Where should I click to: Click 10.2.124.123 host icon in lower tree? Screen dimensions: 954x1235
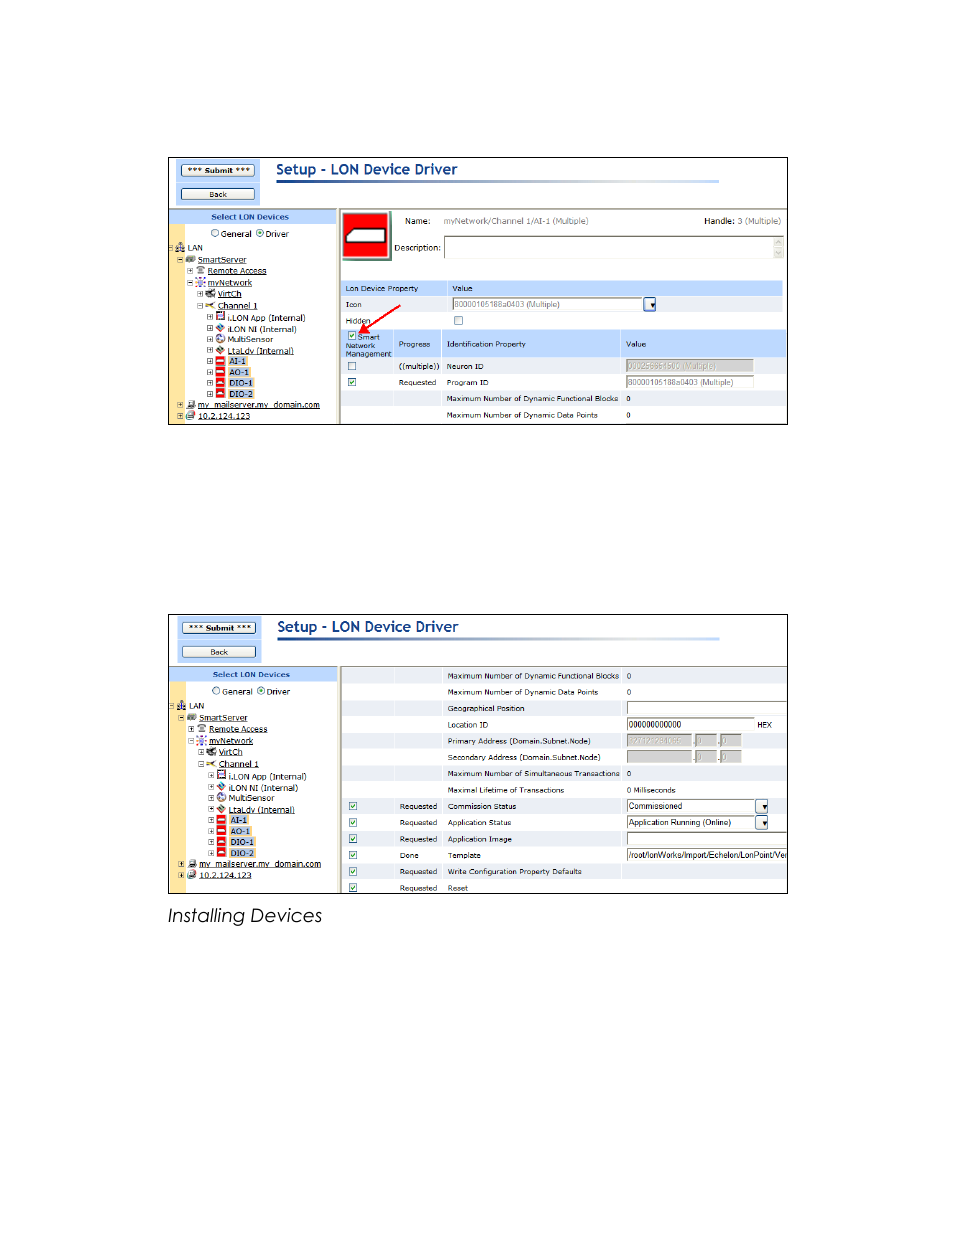pos(192,875)
